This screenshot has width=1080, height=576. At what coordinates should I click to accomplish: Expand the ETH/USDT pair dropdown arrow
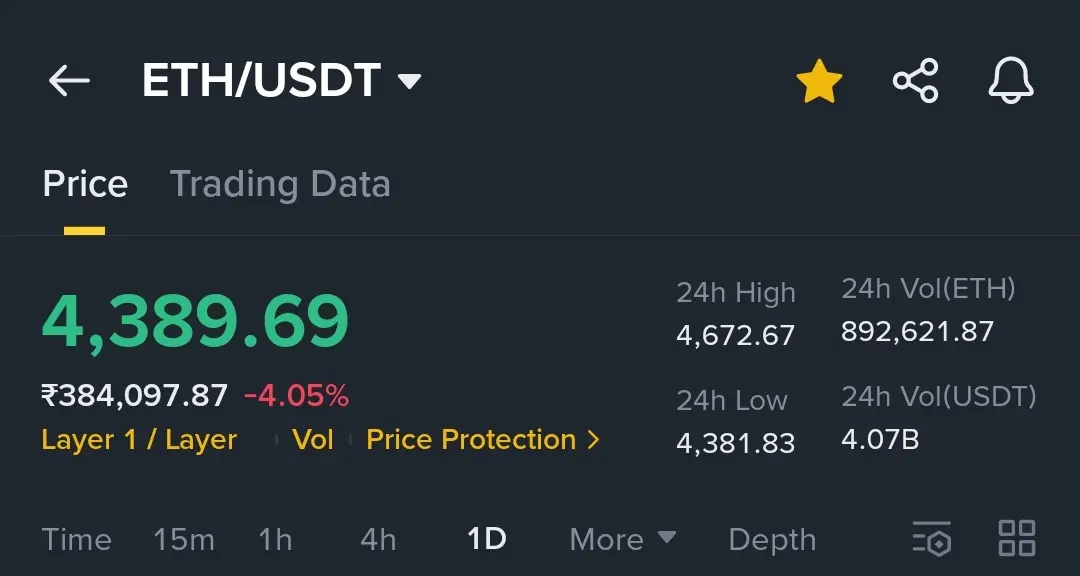pos(409,81)
